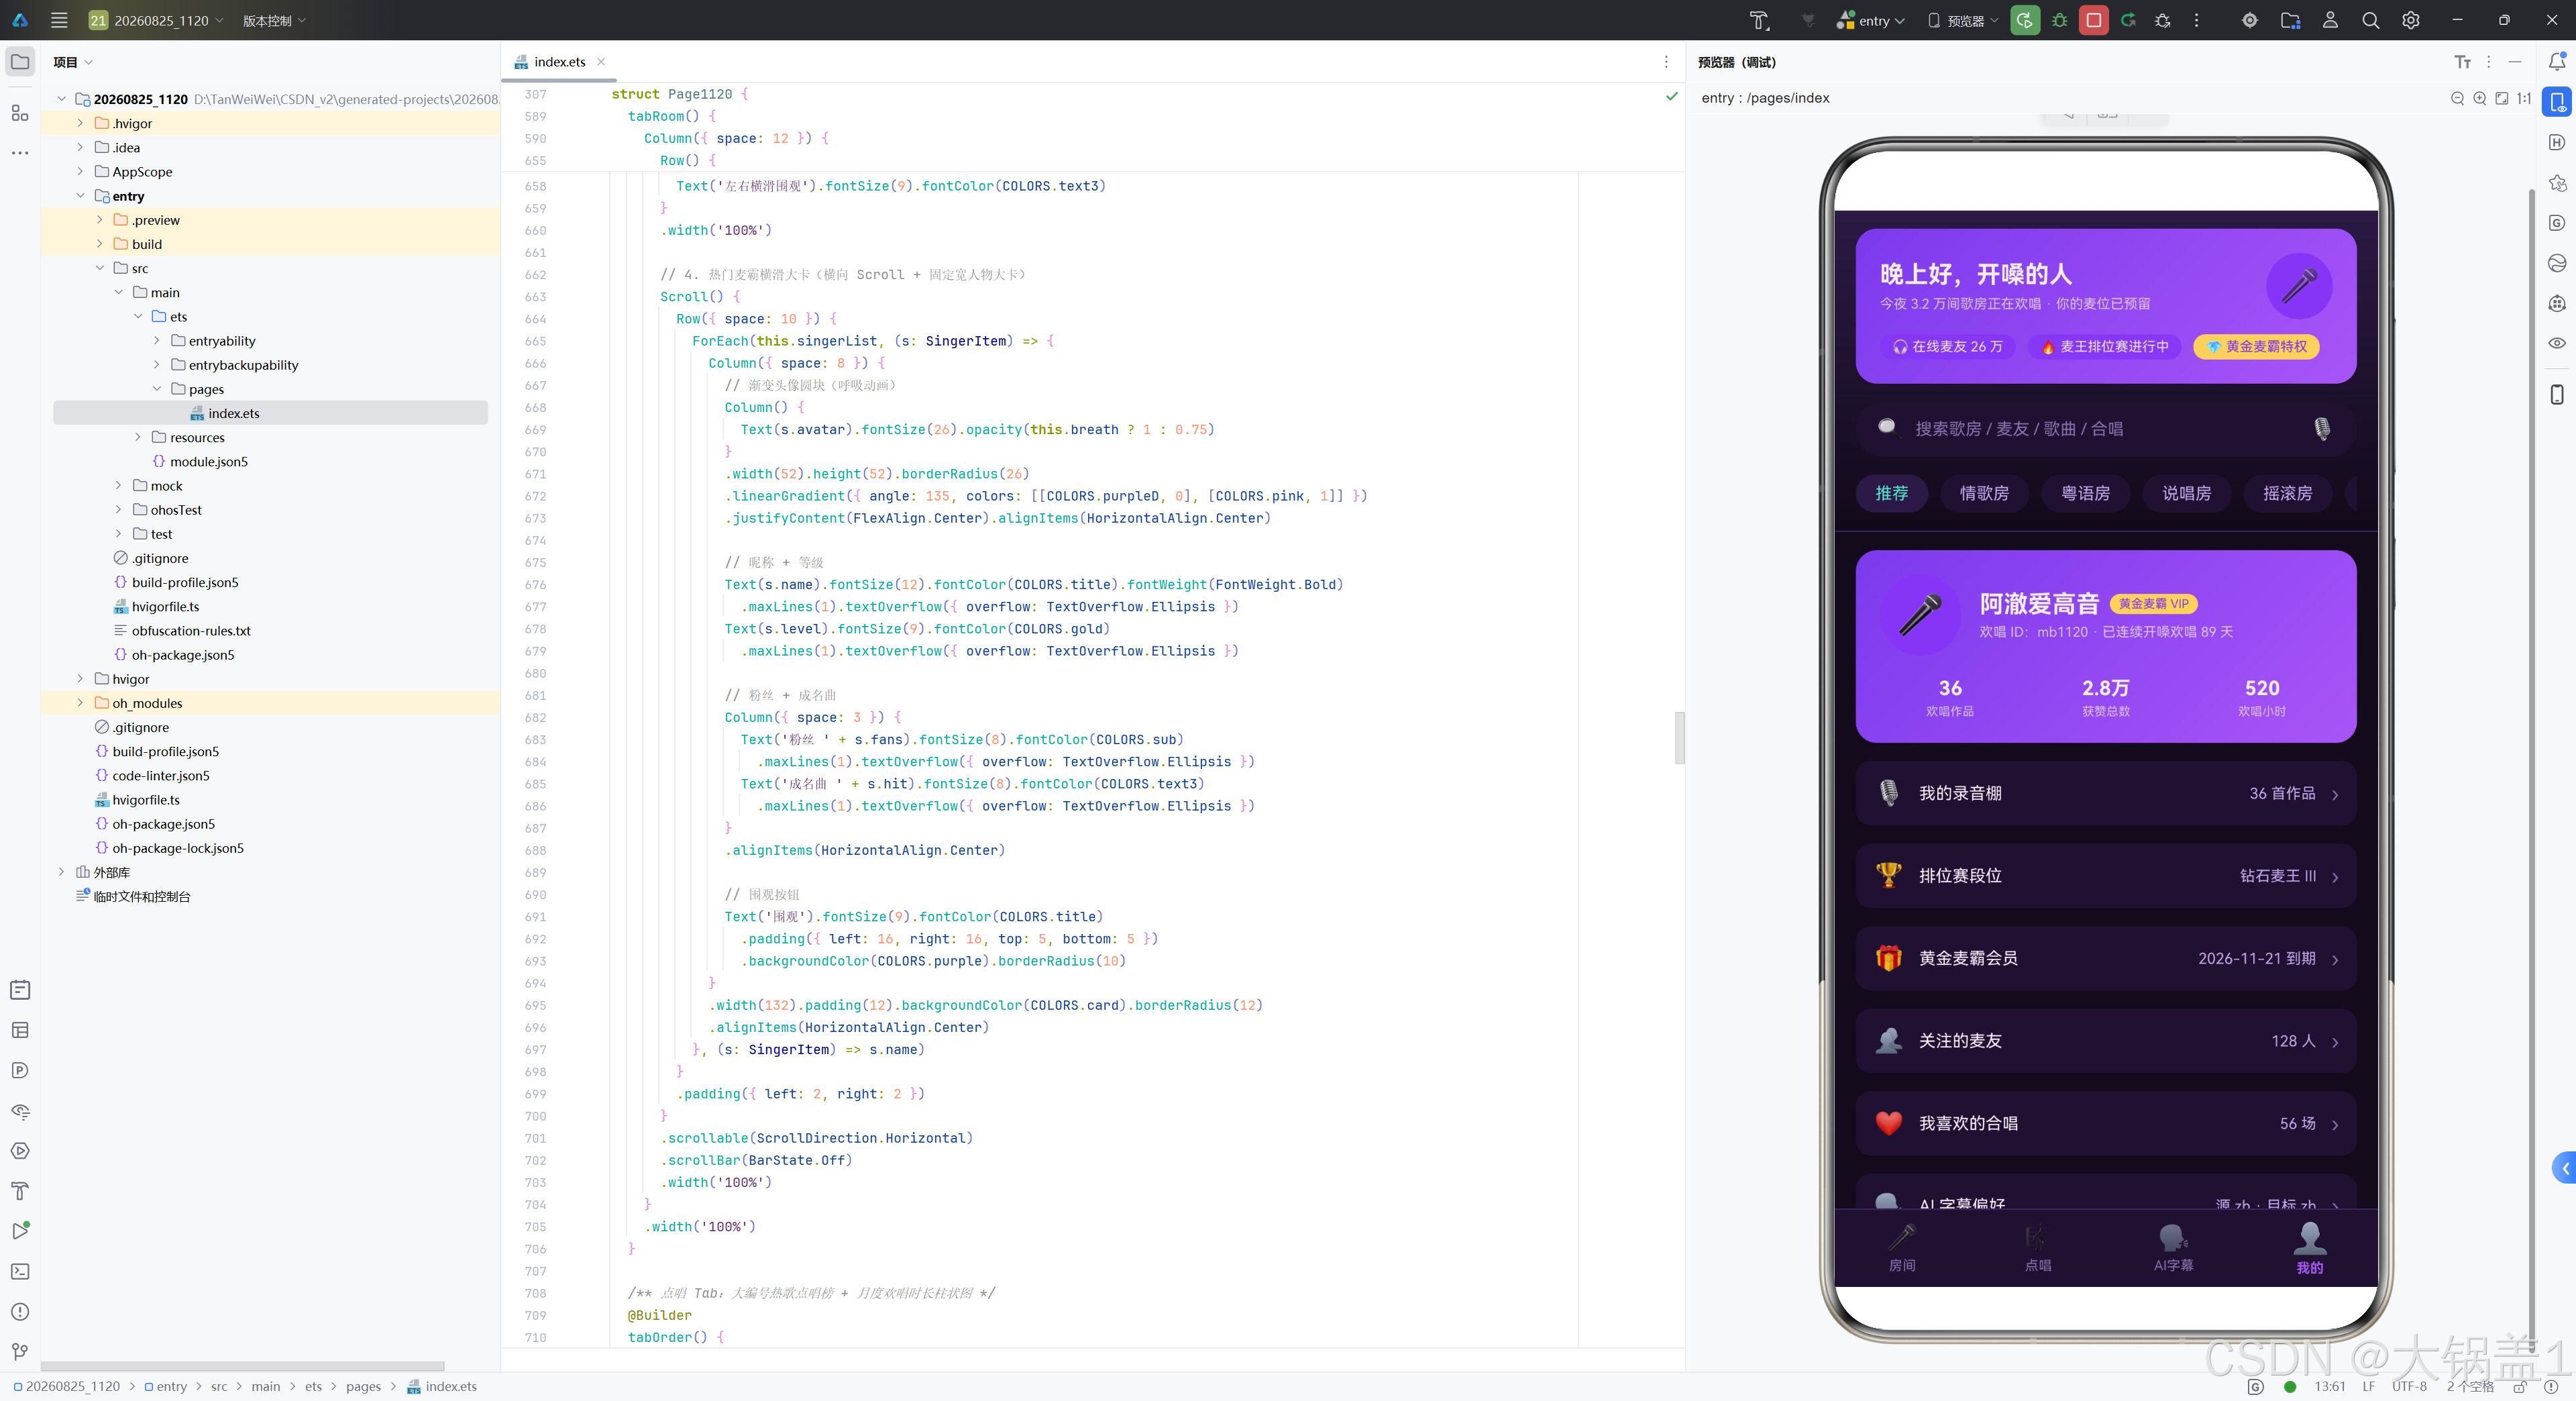Click zoom in in previewer

point(2479,98)
